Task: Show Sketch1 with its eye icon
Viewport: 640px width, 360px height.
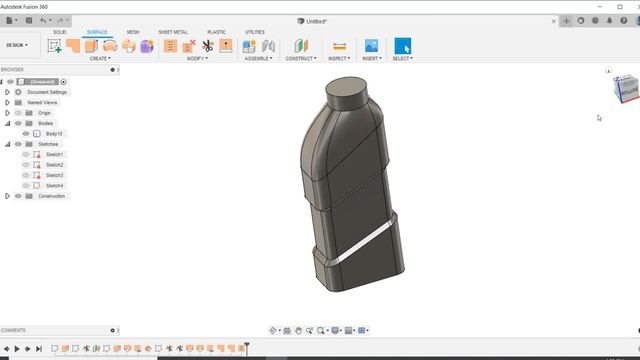Action: coord(26,155)
